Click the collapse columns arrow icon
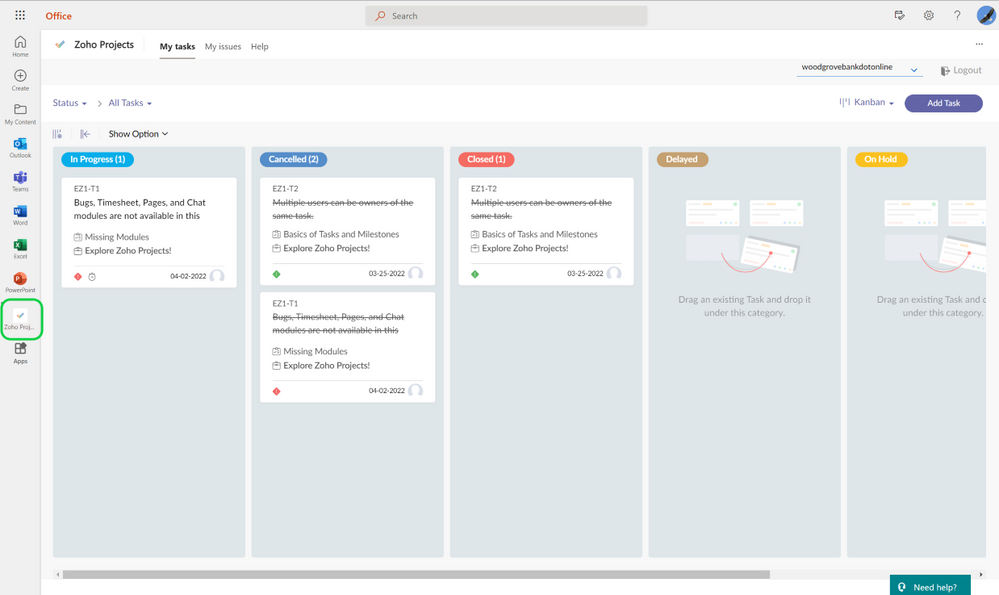Screen dimensions: 999x595 [x=85, y=134]
